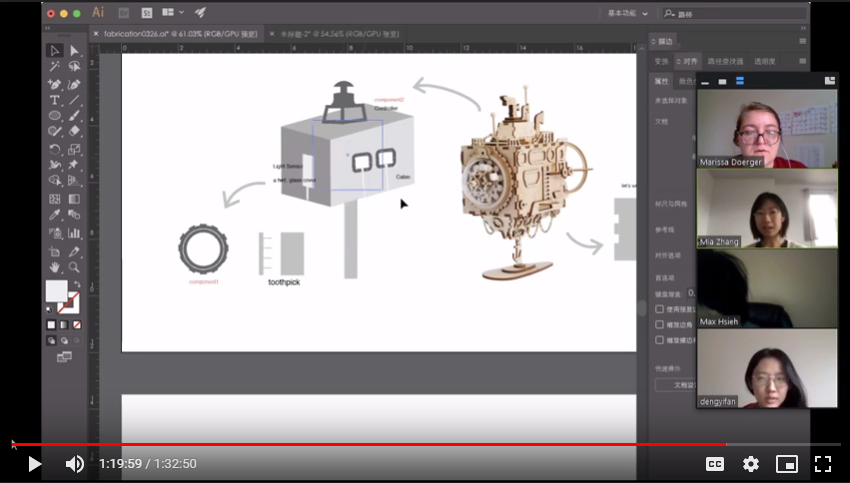Enable Draw Behind mode
The width and height of the screenshot is (850, 483).
click(64, 340)
